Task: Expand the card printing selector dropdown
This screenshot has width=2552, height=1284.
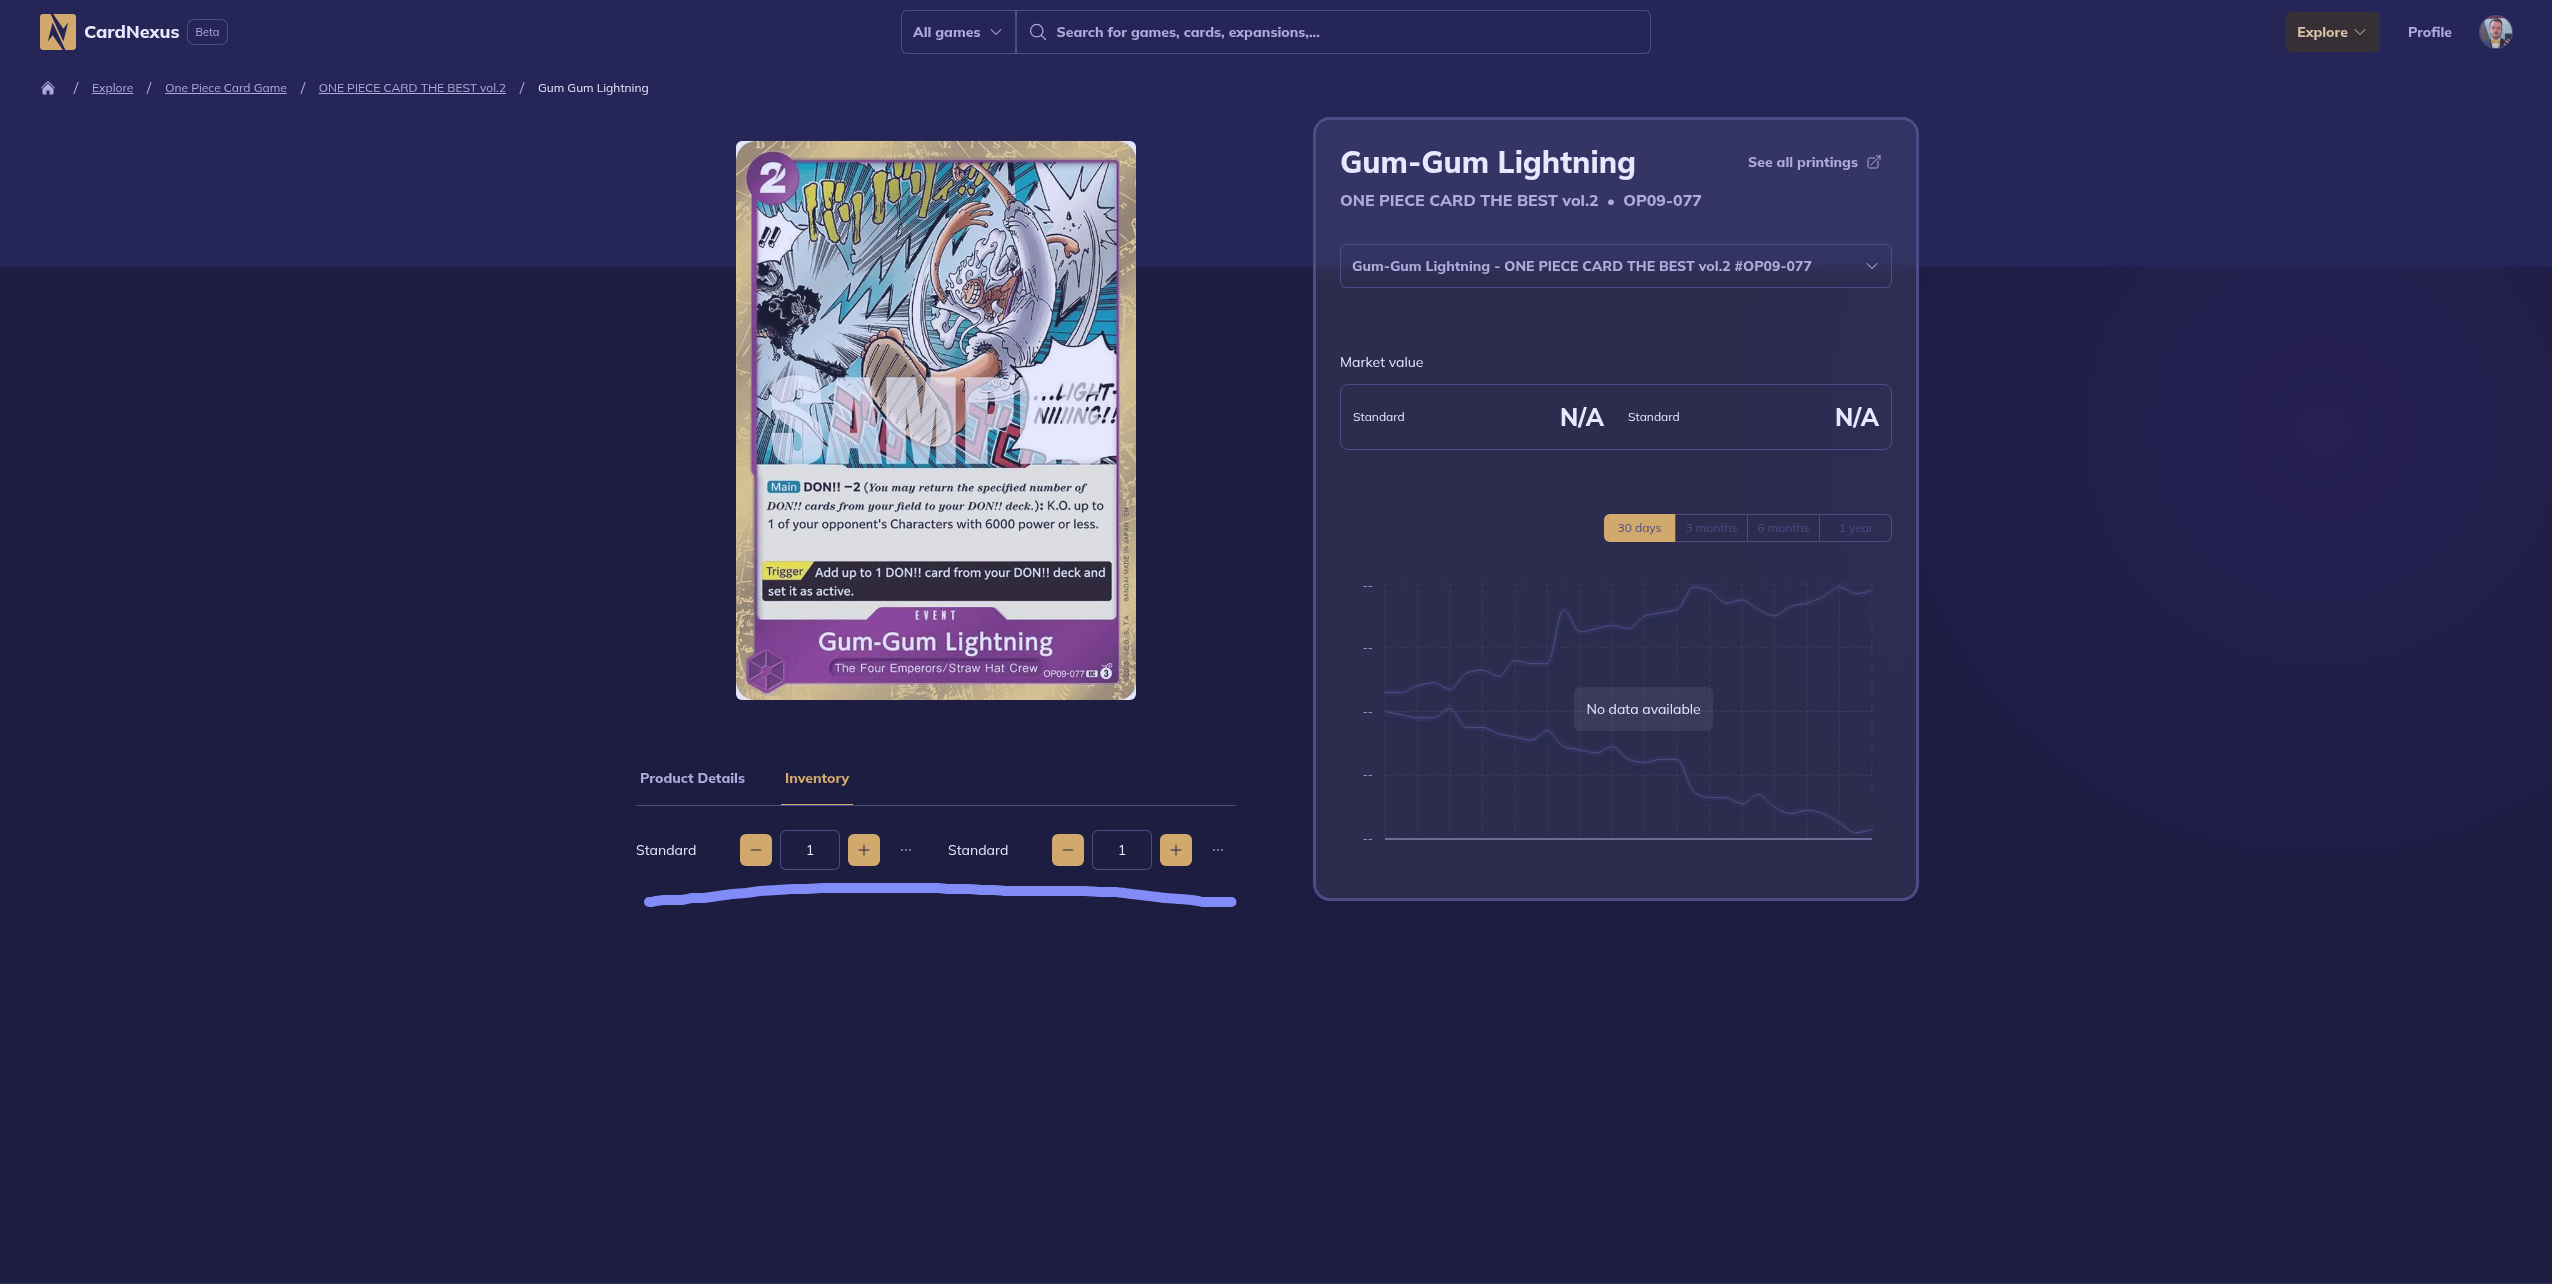Action: 1615,266
